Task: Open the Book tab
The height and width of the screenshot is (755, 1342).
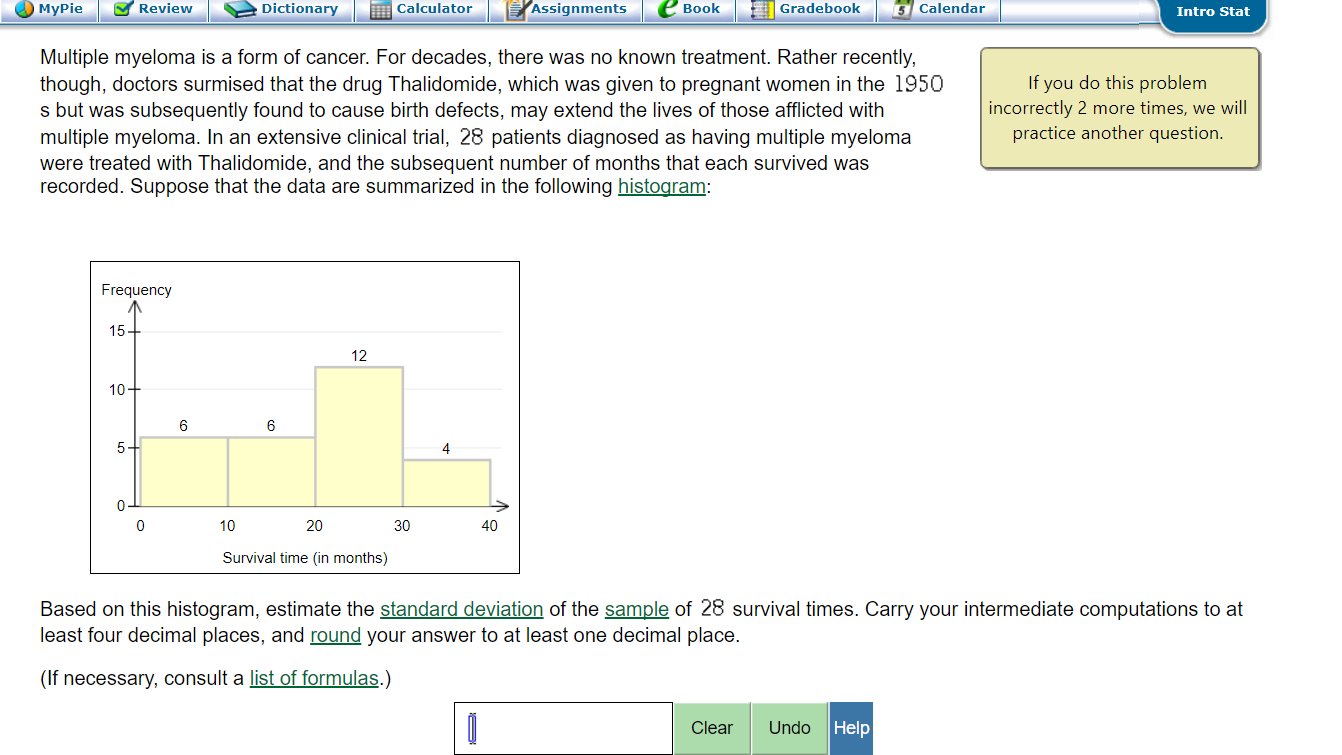Action: tap(690, 10)
